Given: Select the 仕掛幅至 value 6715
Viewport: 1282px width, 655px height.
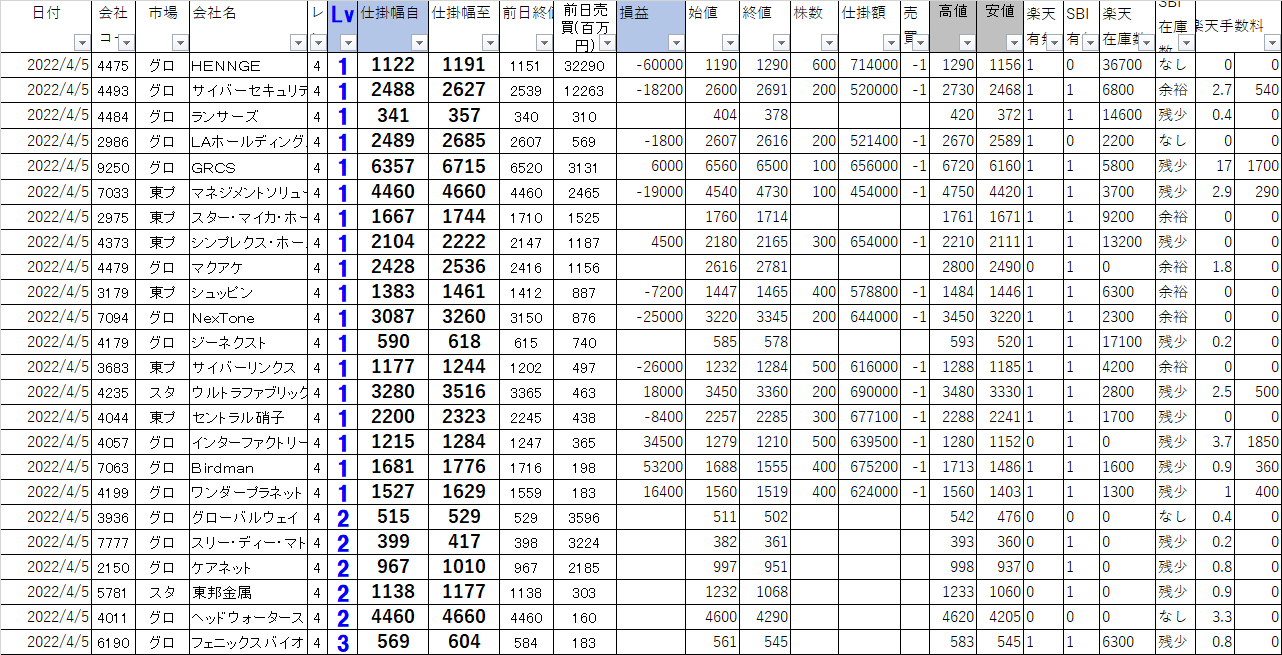Looking at the screenshot, I should click(464, 166).
